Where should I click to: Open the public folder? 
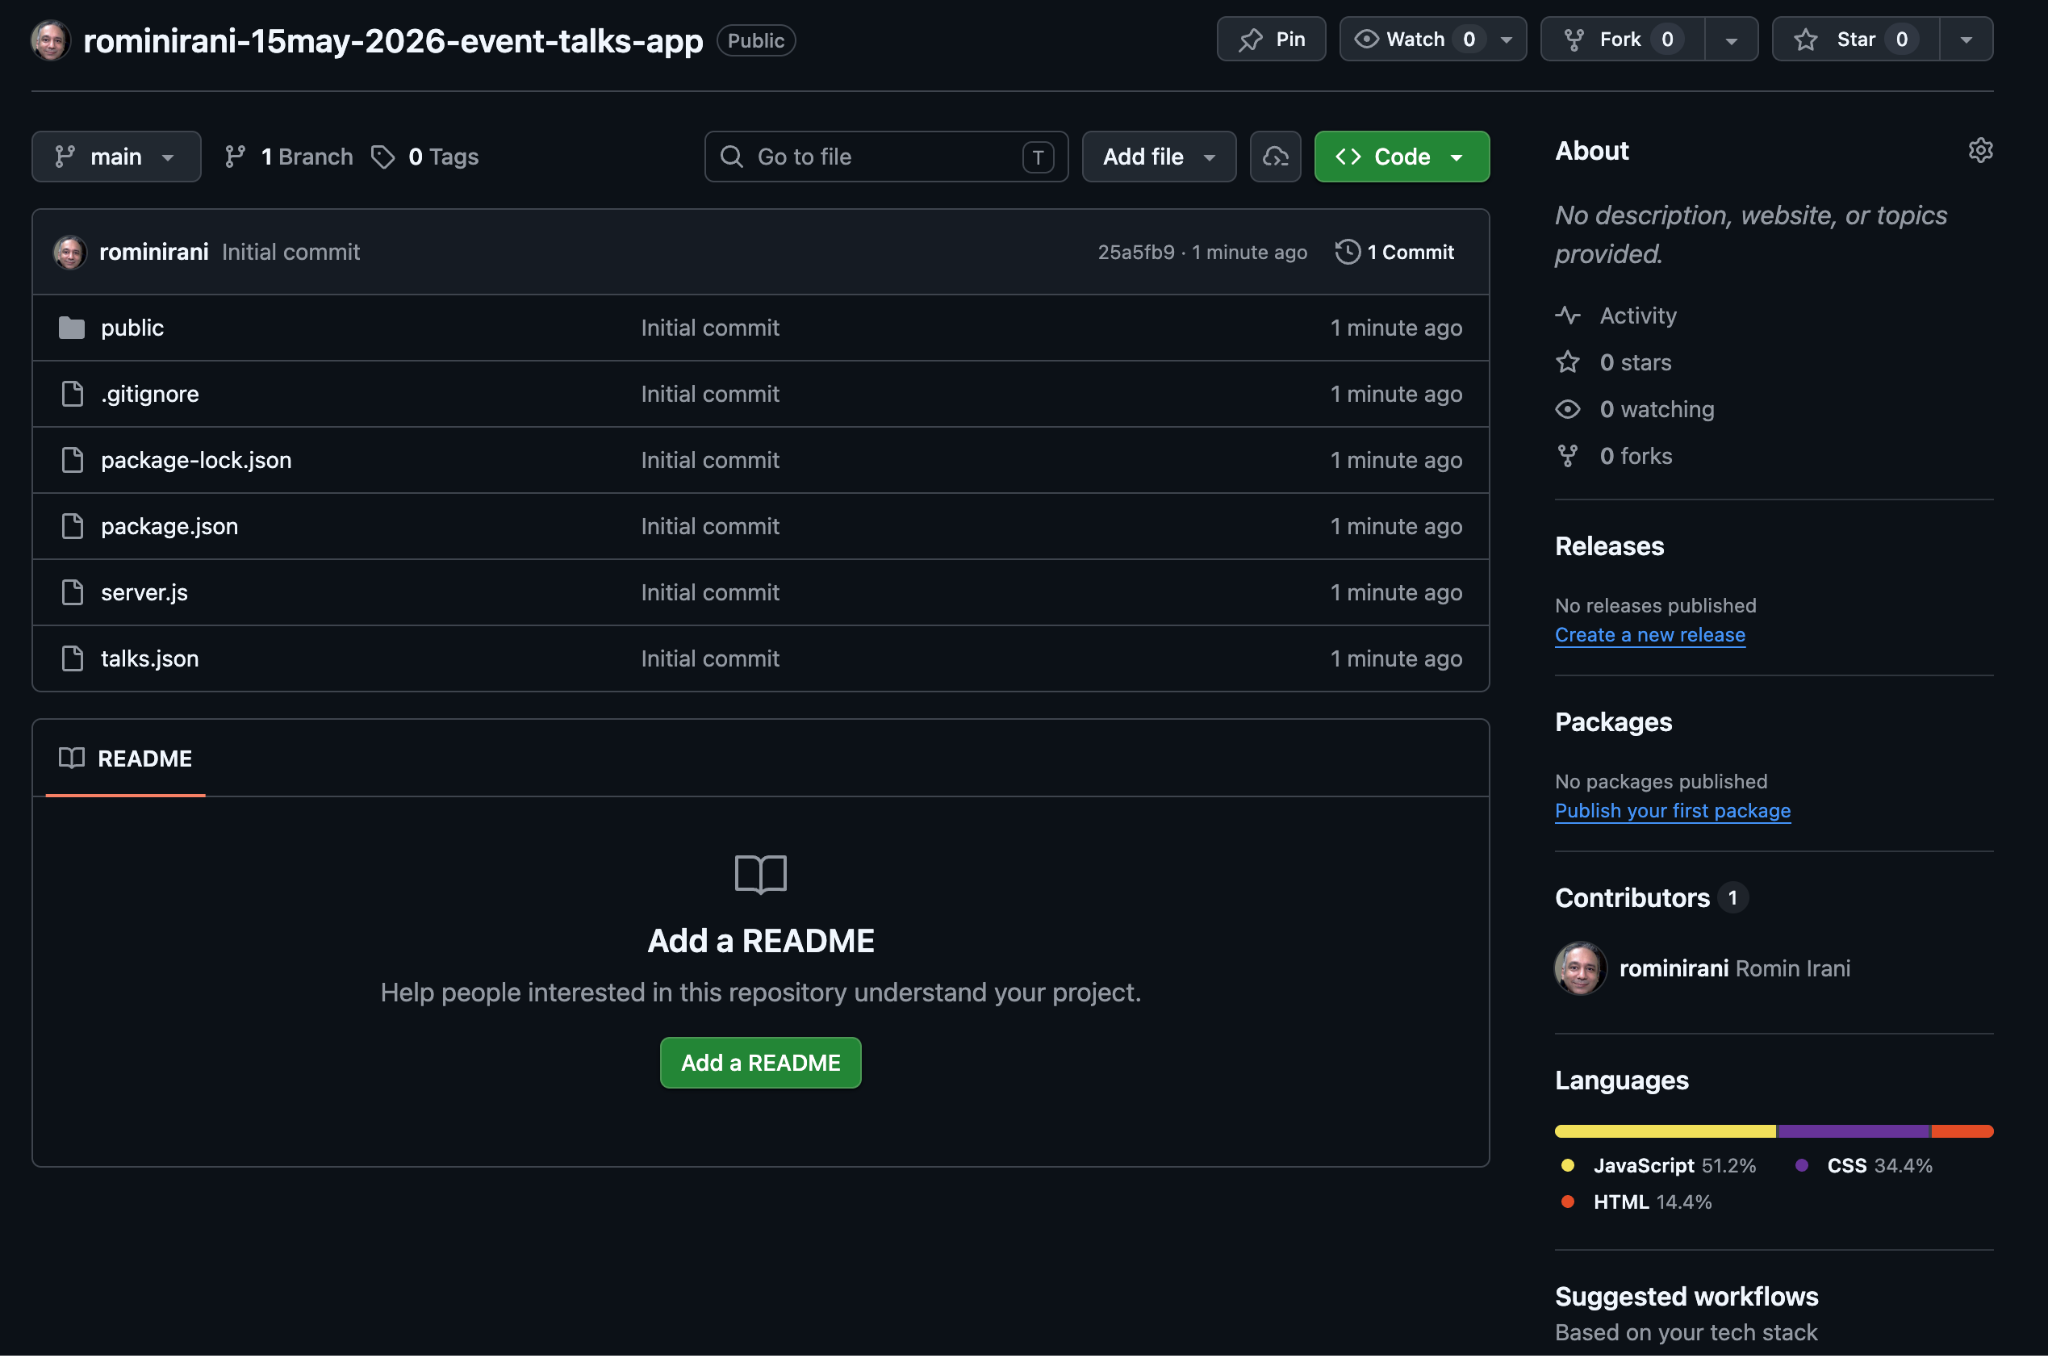tap(132, 328)
